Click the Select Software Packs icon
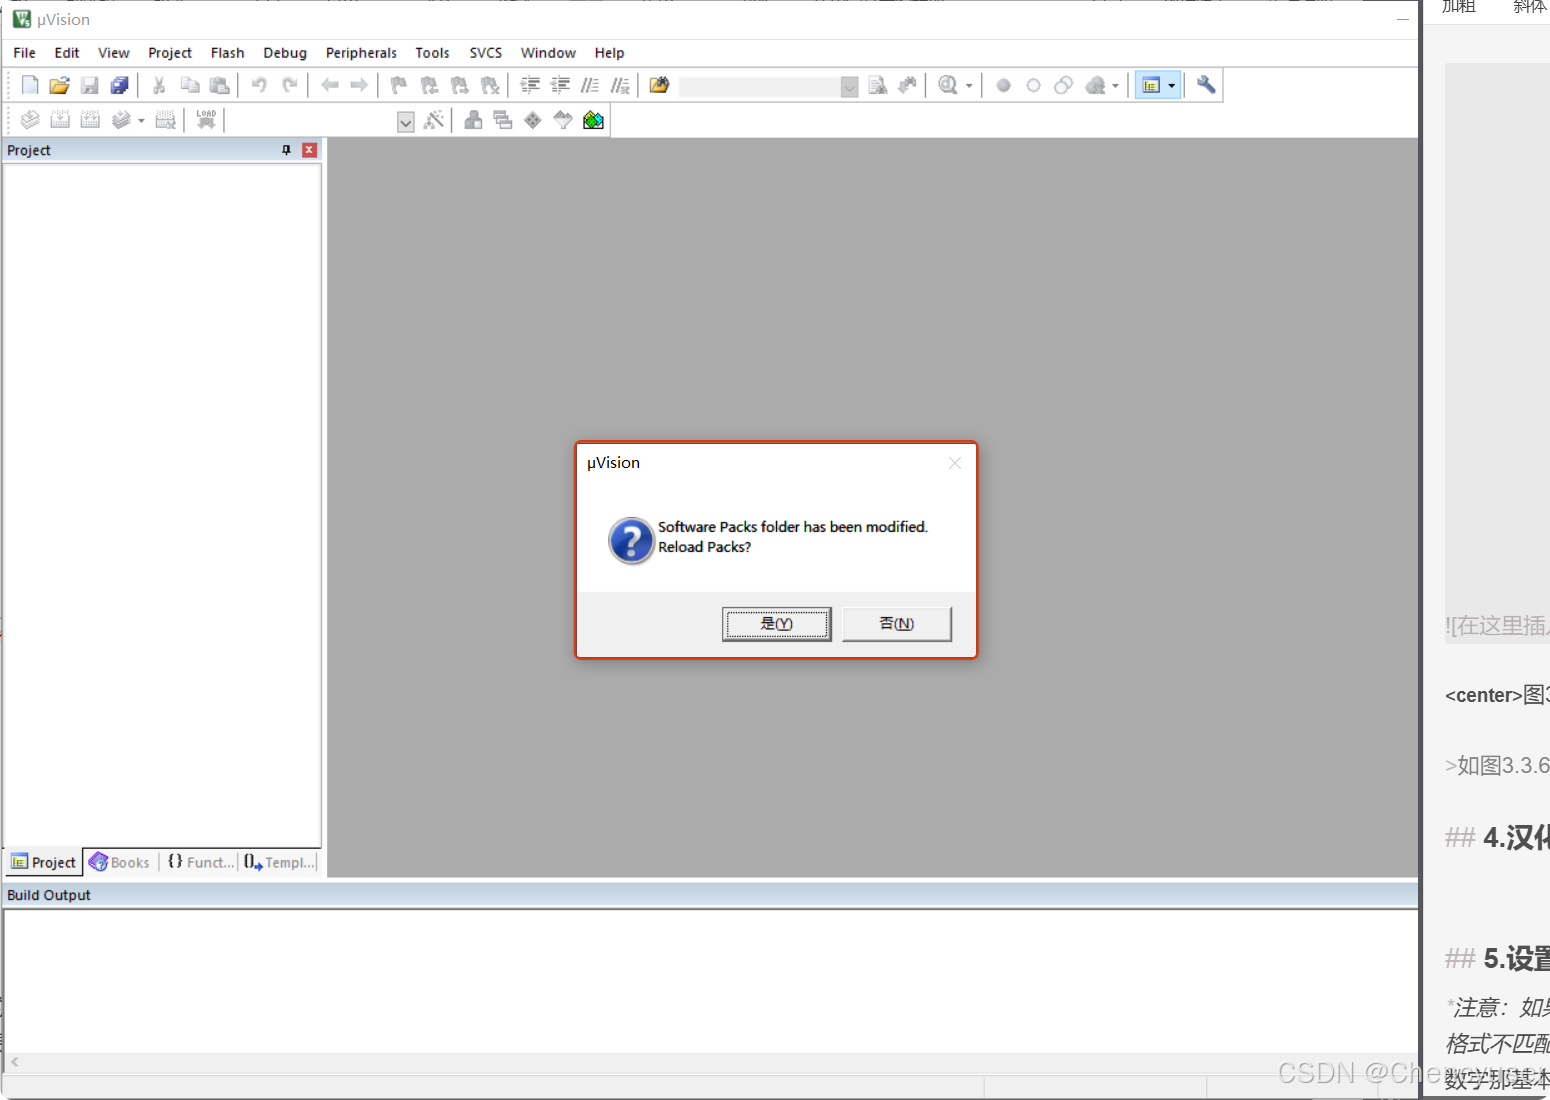The width and height of the screenshot is (1550, 1100). 563,120
